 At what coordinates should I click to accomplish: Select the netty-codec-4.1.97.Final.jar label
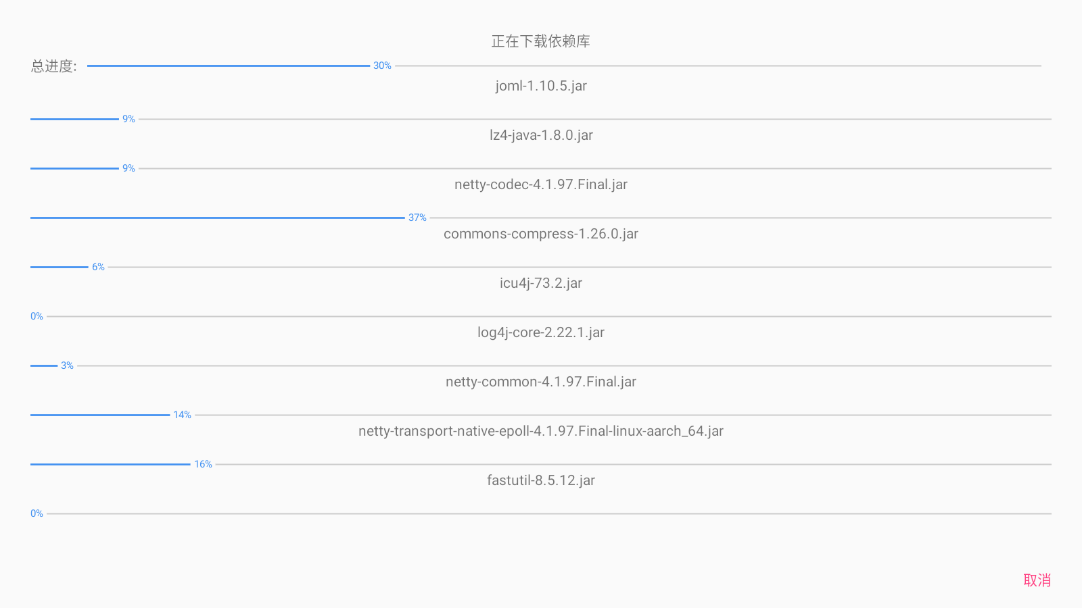(541, 184)
